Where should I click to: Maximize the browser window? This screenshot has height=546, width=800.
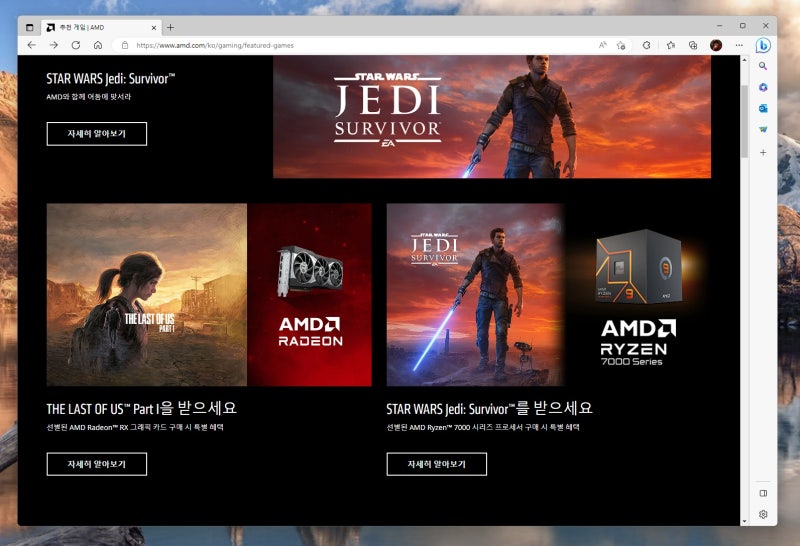coord(742,26)
